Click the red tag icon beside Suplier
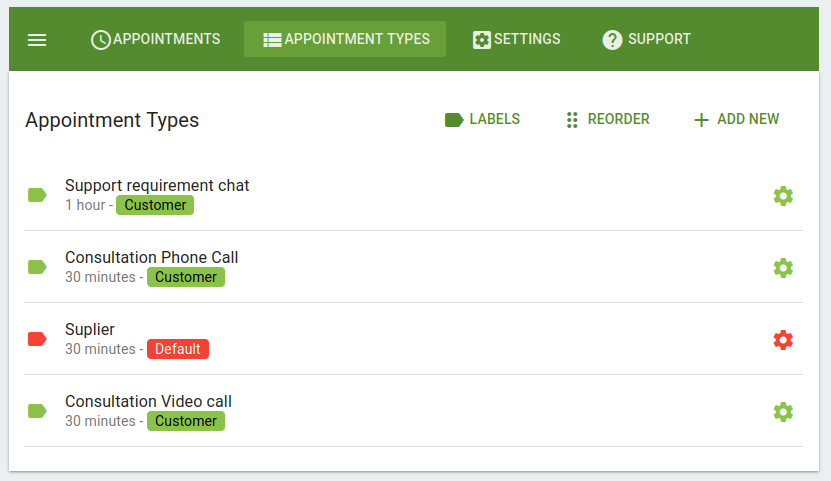The image size is (831, 481). click(37, 339)
